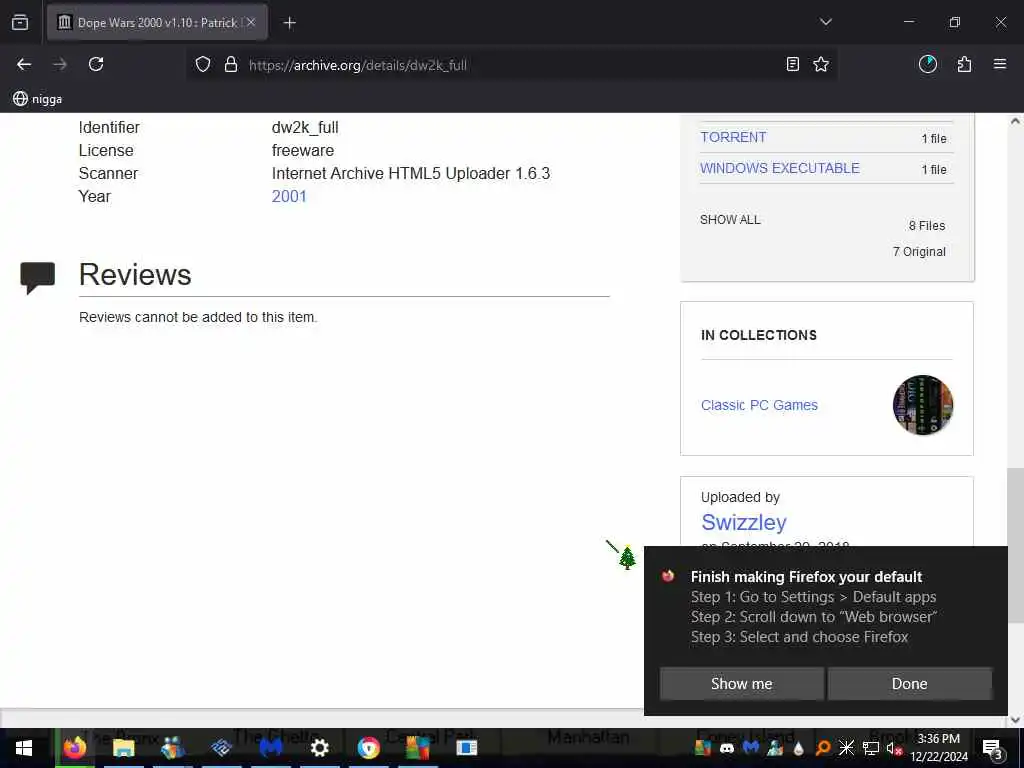Click SHOW ALL files link
The image size is (1024, 768).
[x=730, y=220]
